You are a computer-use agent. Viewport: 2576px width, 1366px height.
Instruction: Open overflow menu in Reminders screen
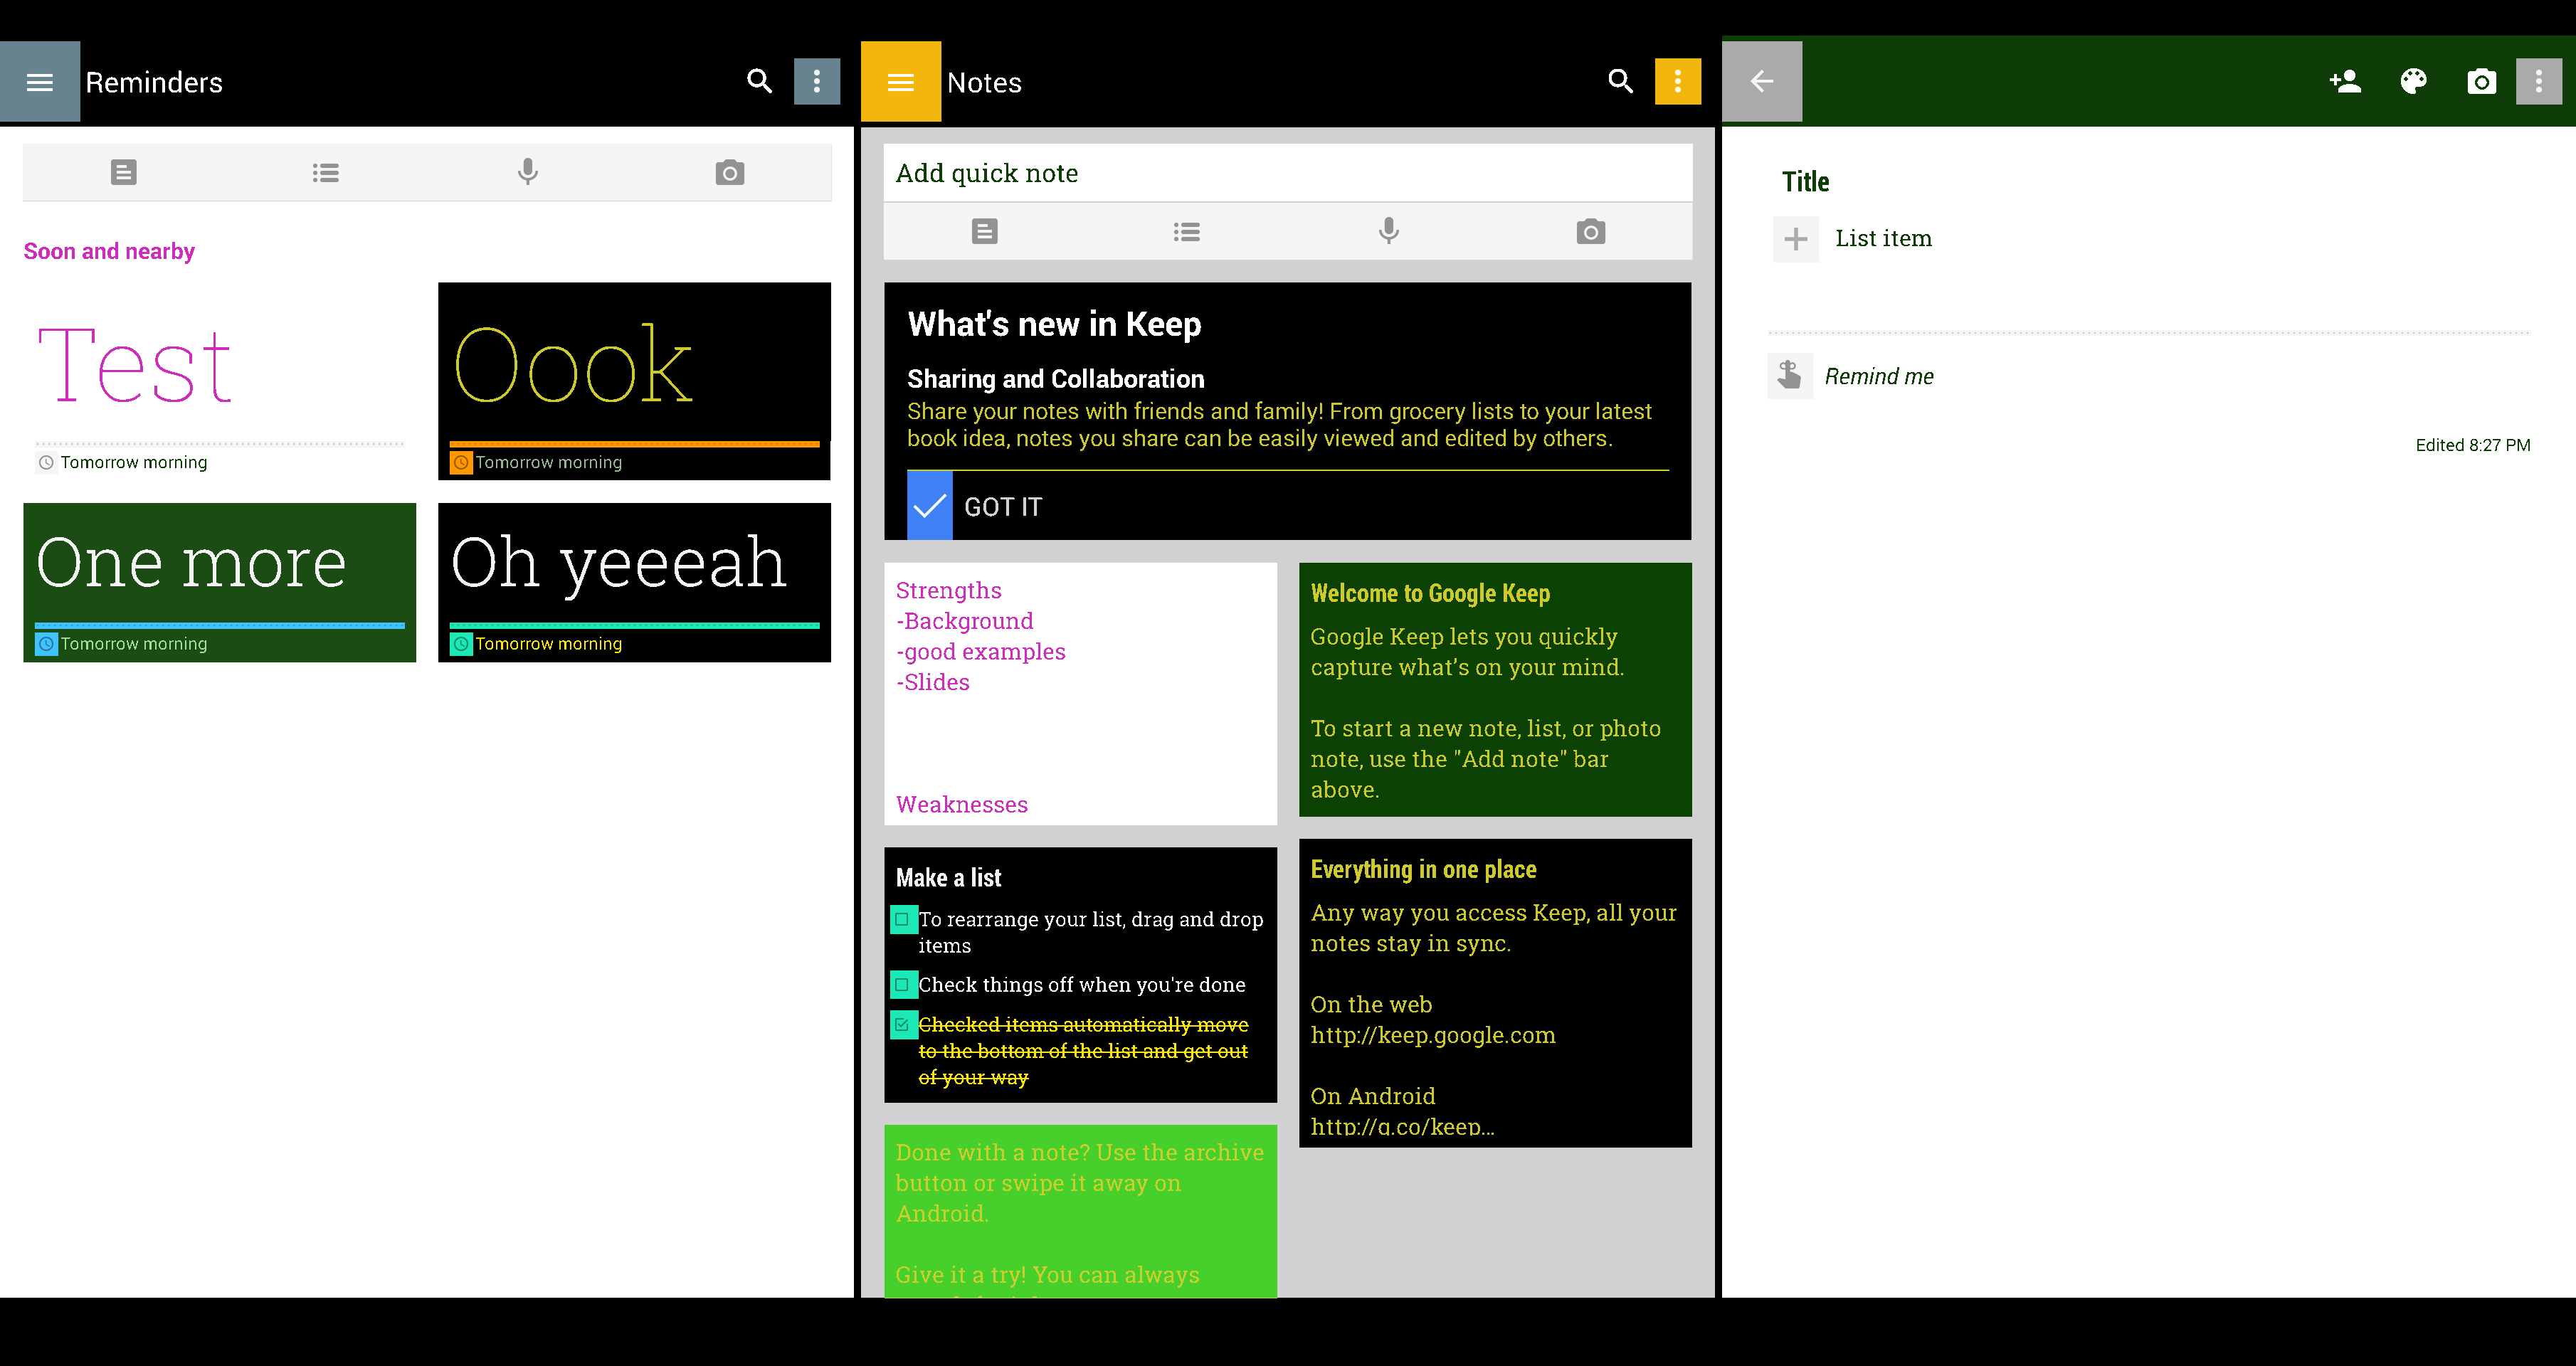(817, 82)
